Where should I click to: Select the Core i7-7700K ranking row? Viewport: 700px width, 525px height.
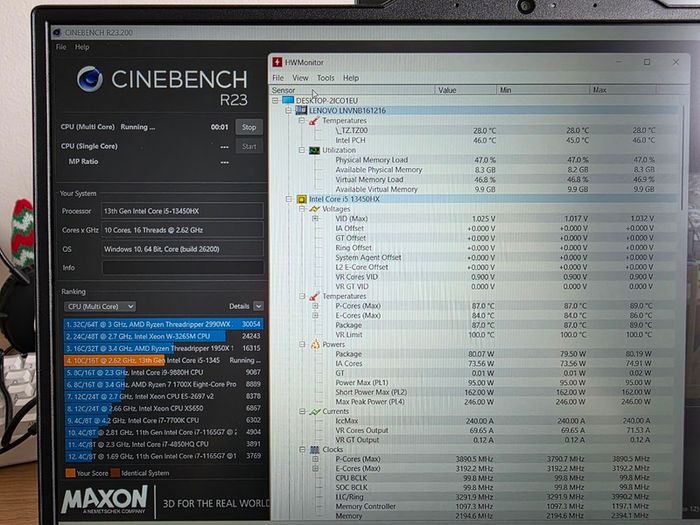(163, 420)
